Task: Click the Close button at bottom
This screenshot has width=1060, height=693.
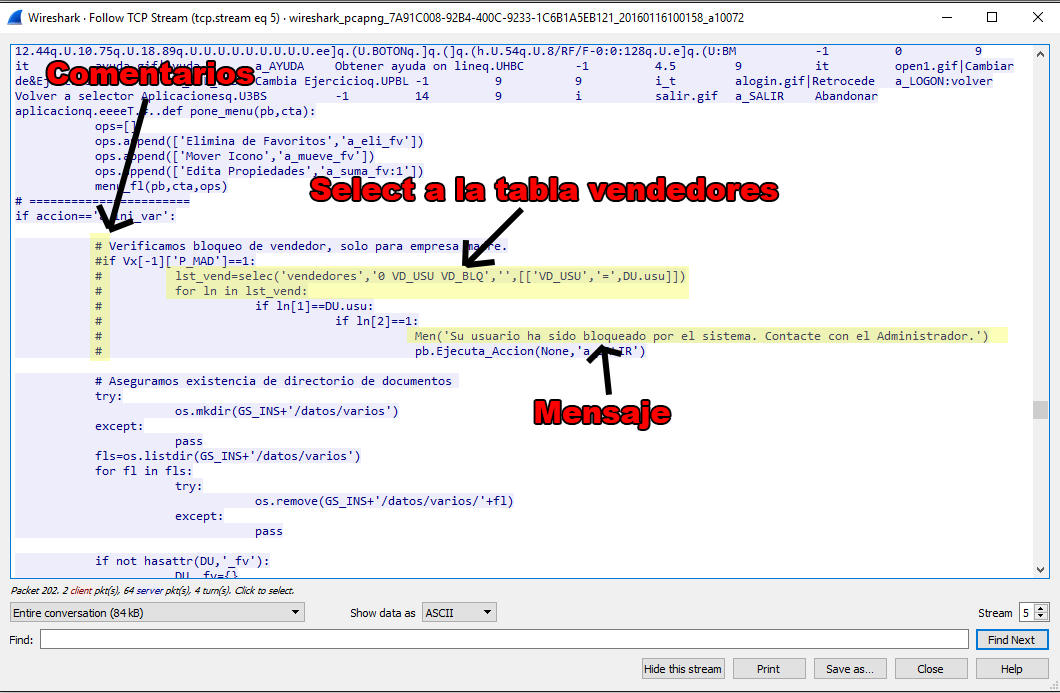Action: point(930,669)
